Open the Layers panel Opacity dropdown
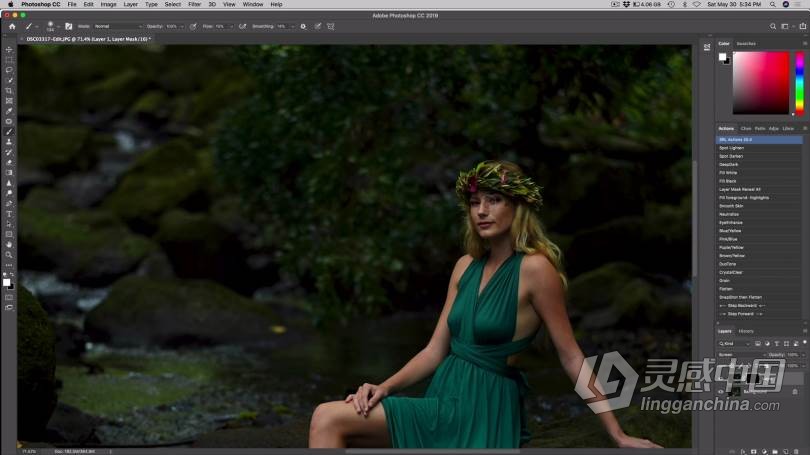Image resolution: width=810 pixels, height=455 pixels. (x=803, y=355)
